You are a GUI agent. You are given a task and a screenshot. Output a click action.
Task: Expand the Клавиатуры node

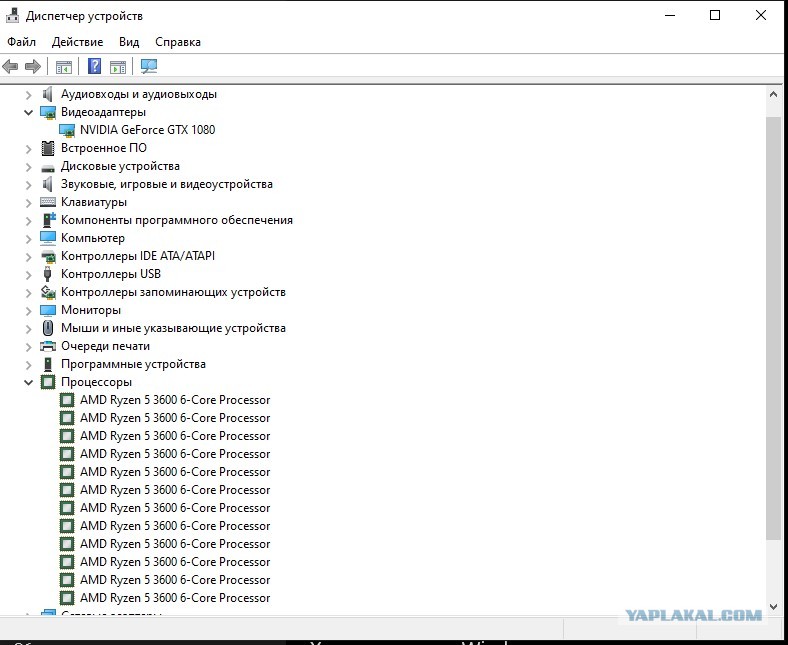click(29, 203)
